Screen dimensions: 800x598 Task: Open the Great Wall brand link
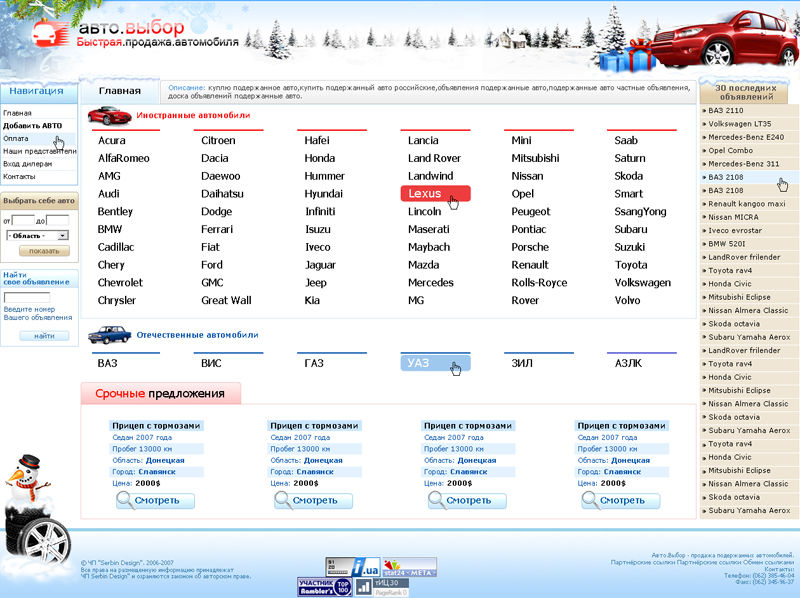226,300
